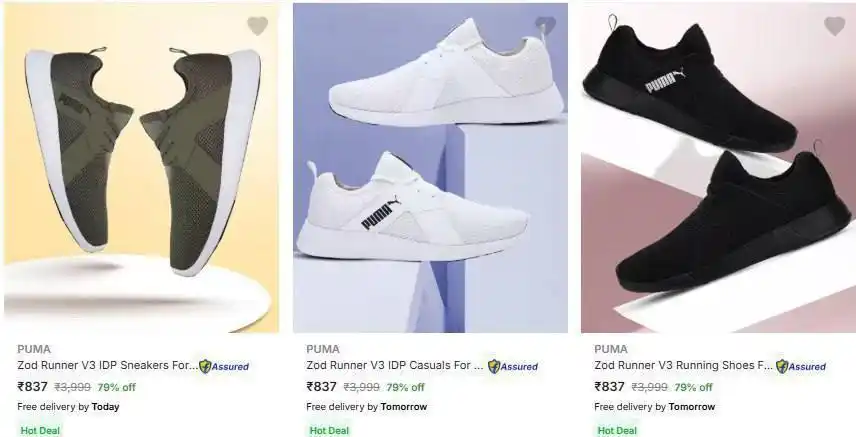Click the ₹837 price of the olive sneakers
The height and width of the screenshot is (437, 856).
(x=33, y=387)
